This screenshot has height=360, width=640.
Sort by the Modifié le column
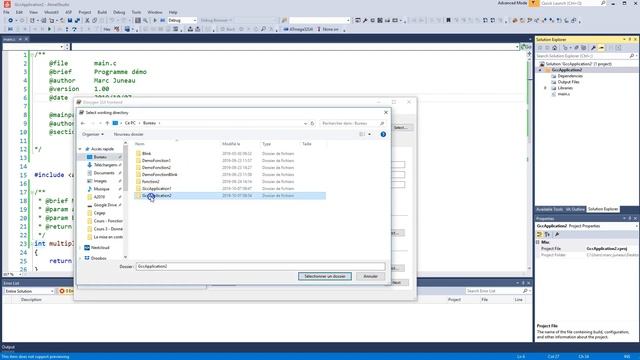[x=231, y=144]
